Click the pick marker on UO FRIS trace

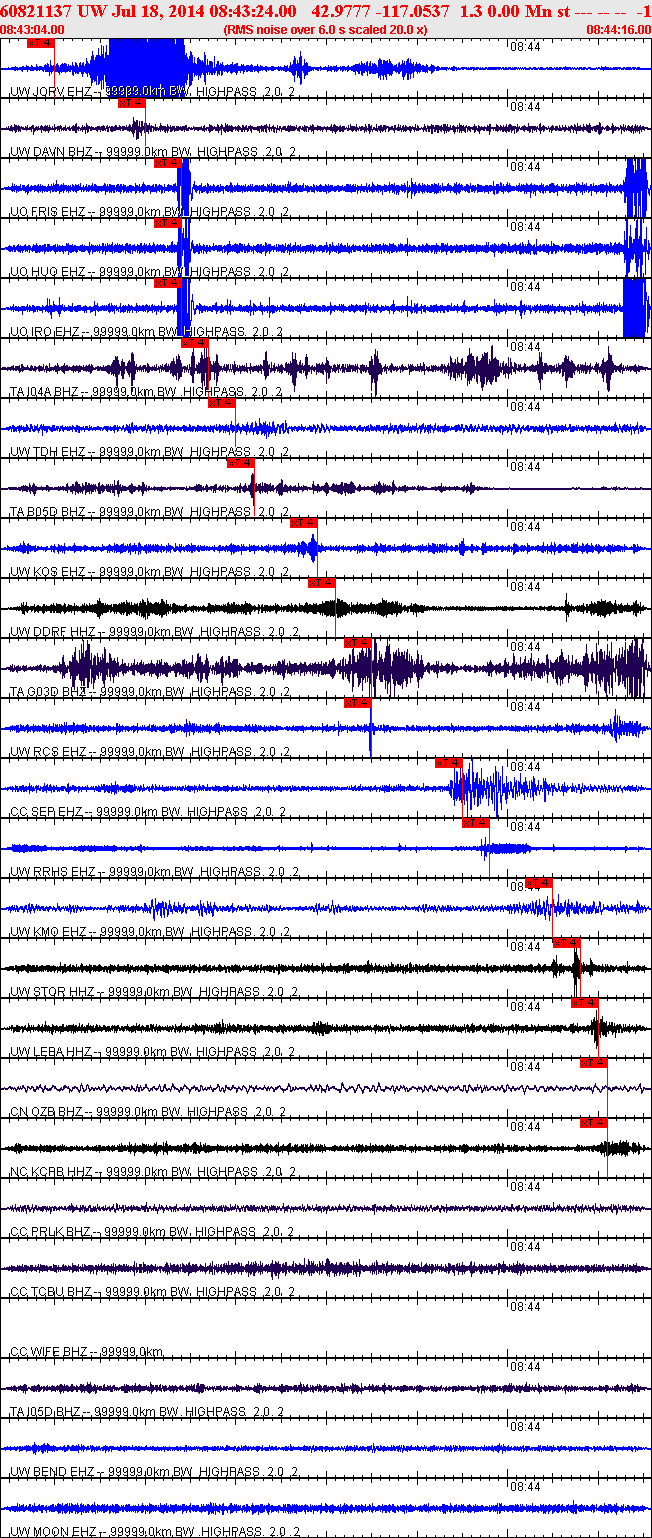point(168,163)
